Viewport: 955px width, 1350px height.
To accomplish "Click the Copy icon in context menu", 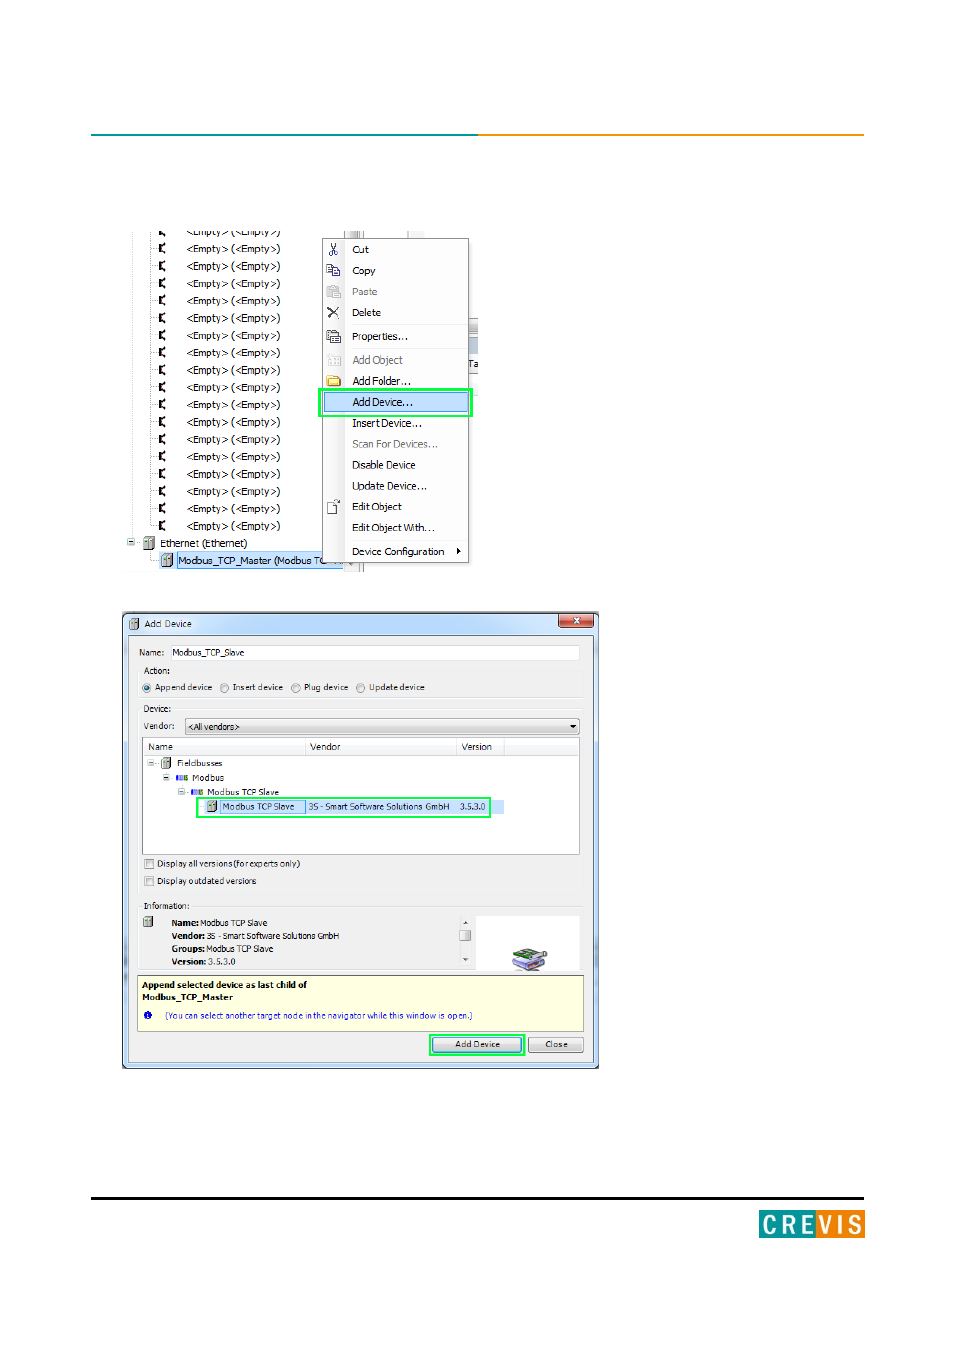I will click(x=333, y=270).
